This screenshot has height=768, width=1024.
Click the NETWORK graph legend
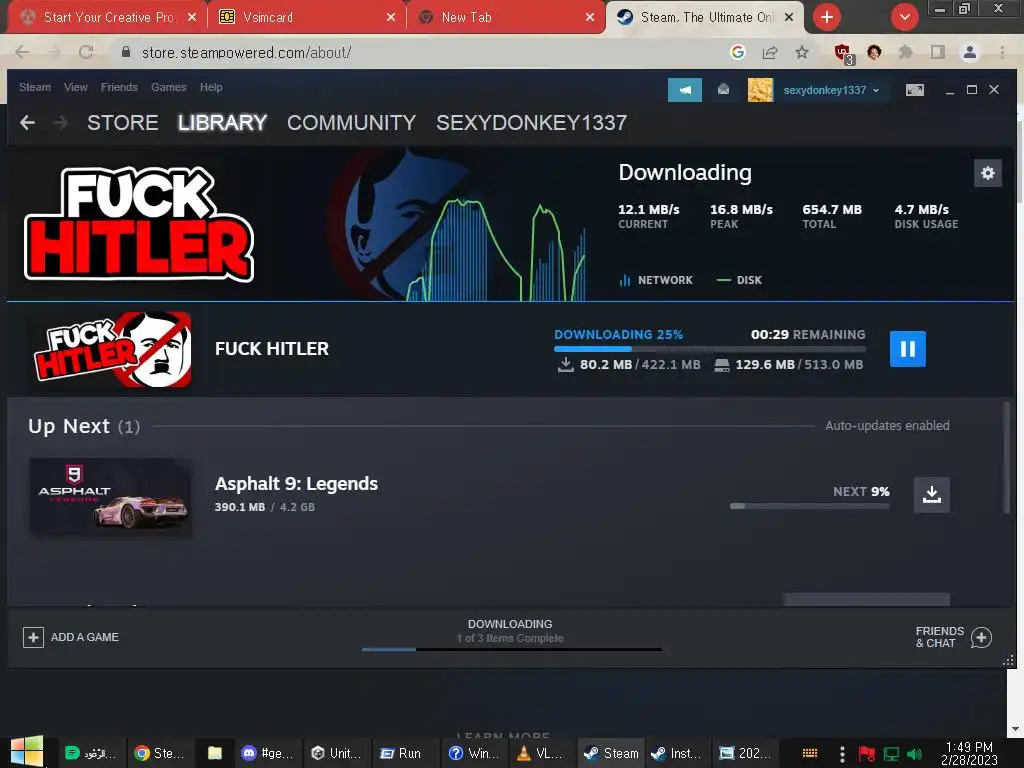click(656, 280)
